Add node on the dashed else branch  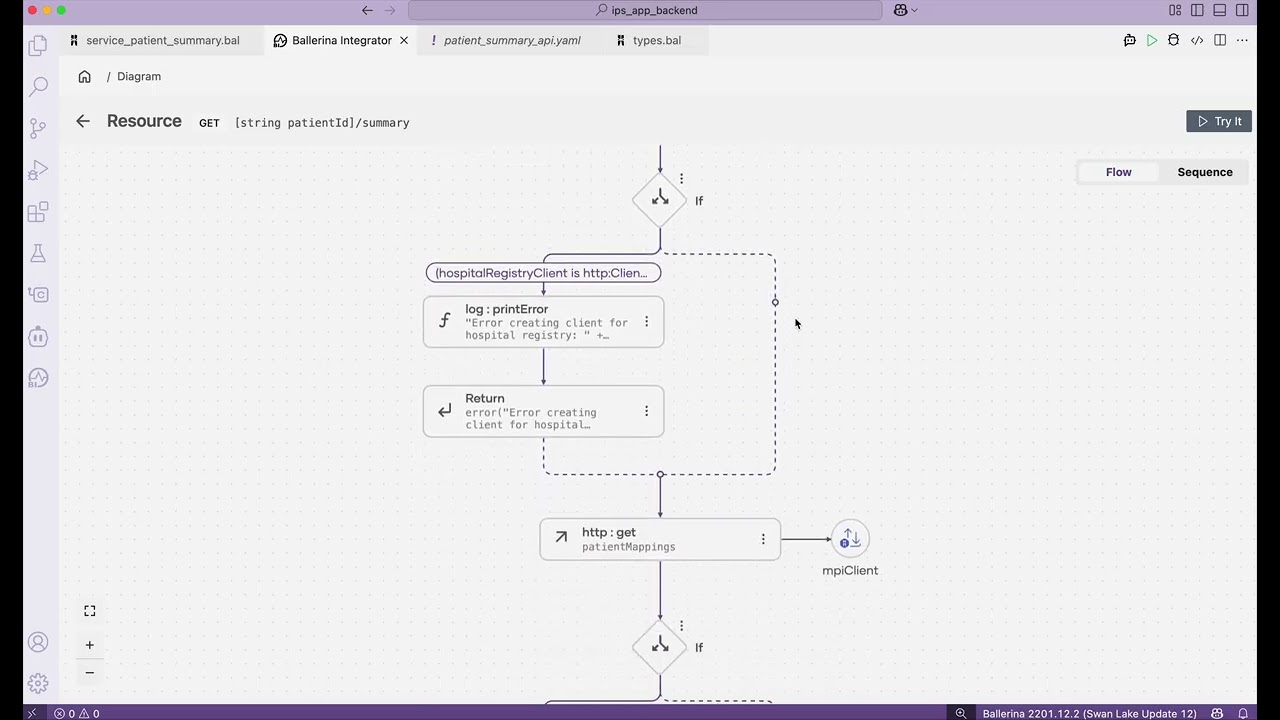775,301
